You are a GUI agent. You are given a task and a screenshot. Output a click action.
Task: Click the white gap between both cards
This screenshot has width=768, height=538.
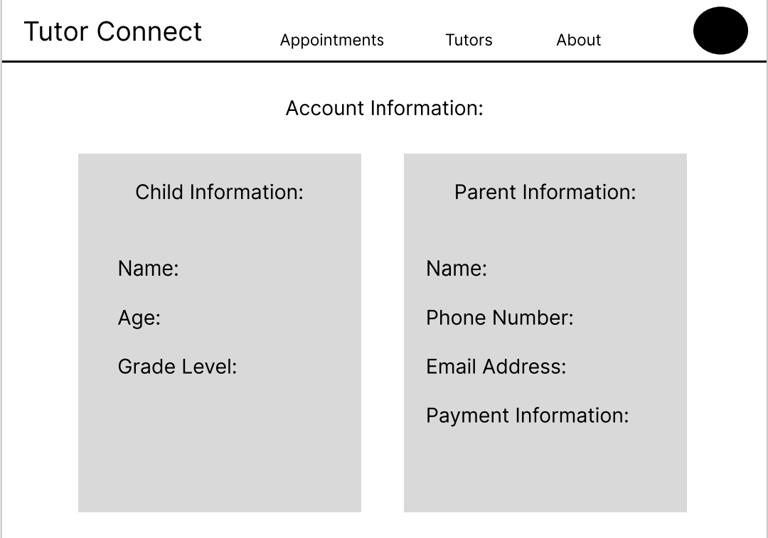tap(382, 330)
